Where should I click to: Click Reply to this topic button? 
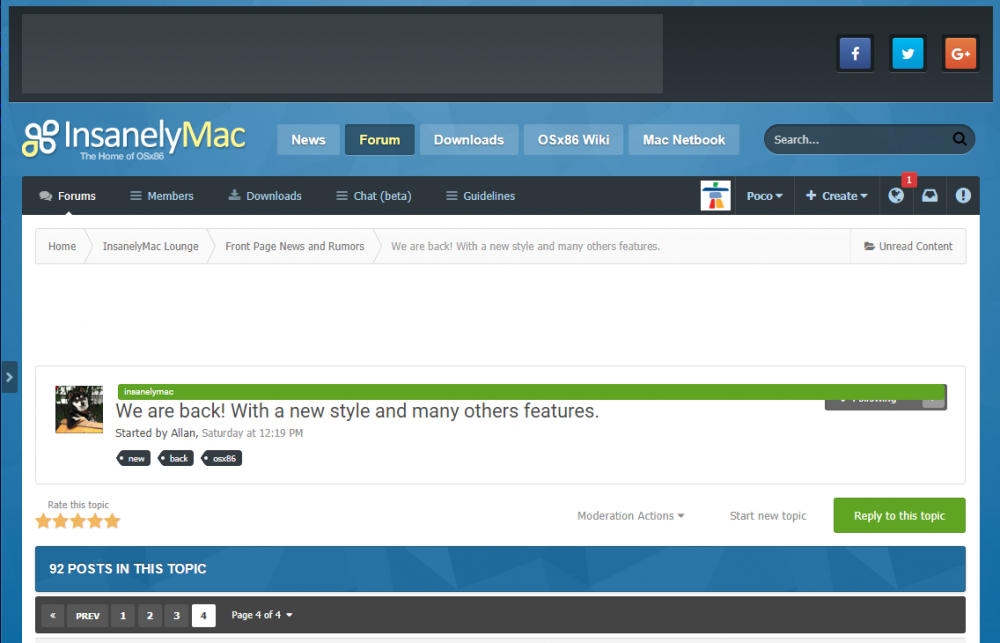(899, 515)
